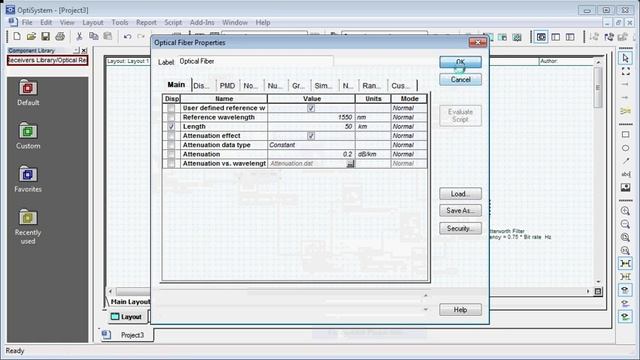Viewport: 640px width, 360px height.
Task: Open Attenuation data type Constant dropdown
Action: click(311, 145)
